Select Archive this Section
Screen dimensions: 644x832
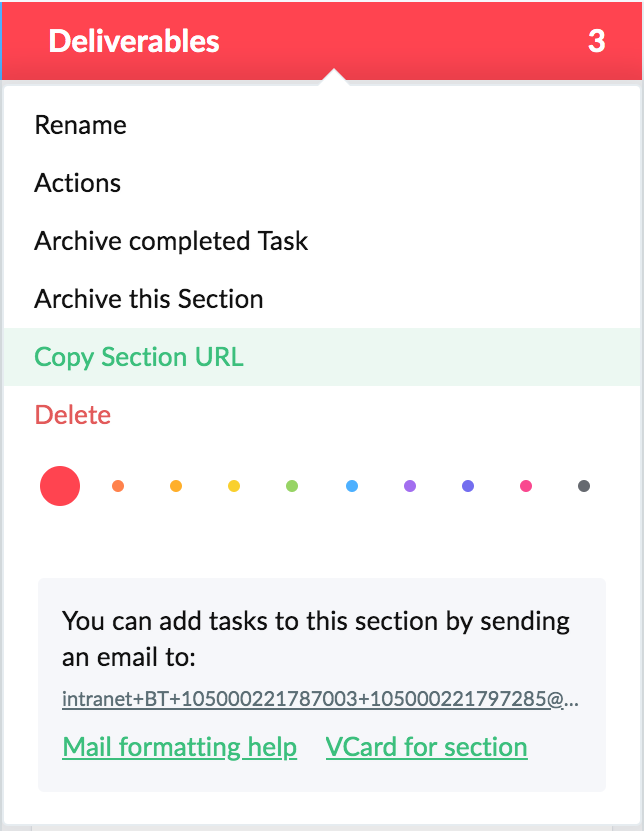pyautogui.click(x=321, y=299)
